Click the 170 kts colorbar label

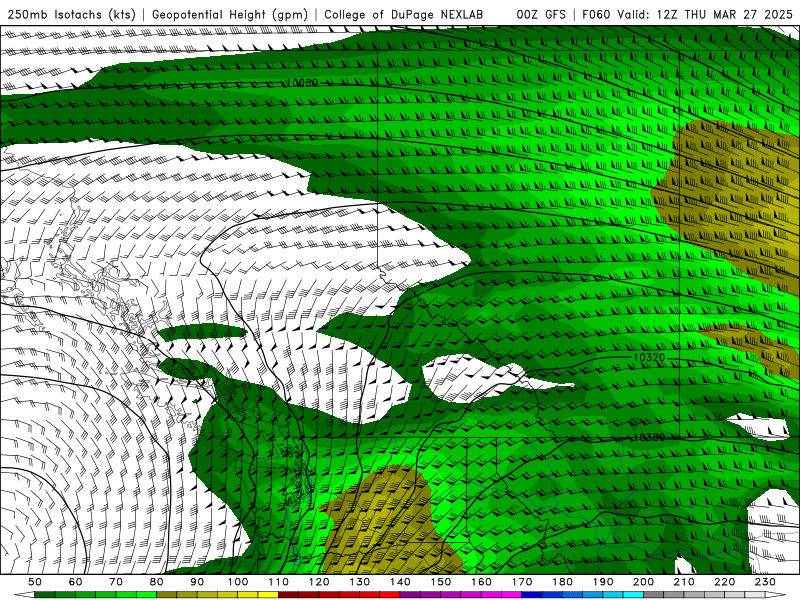pyautogui.click(x=521, y=582)
